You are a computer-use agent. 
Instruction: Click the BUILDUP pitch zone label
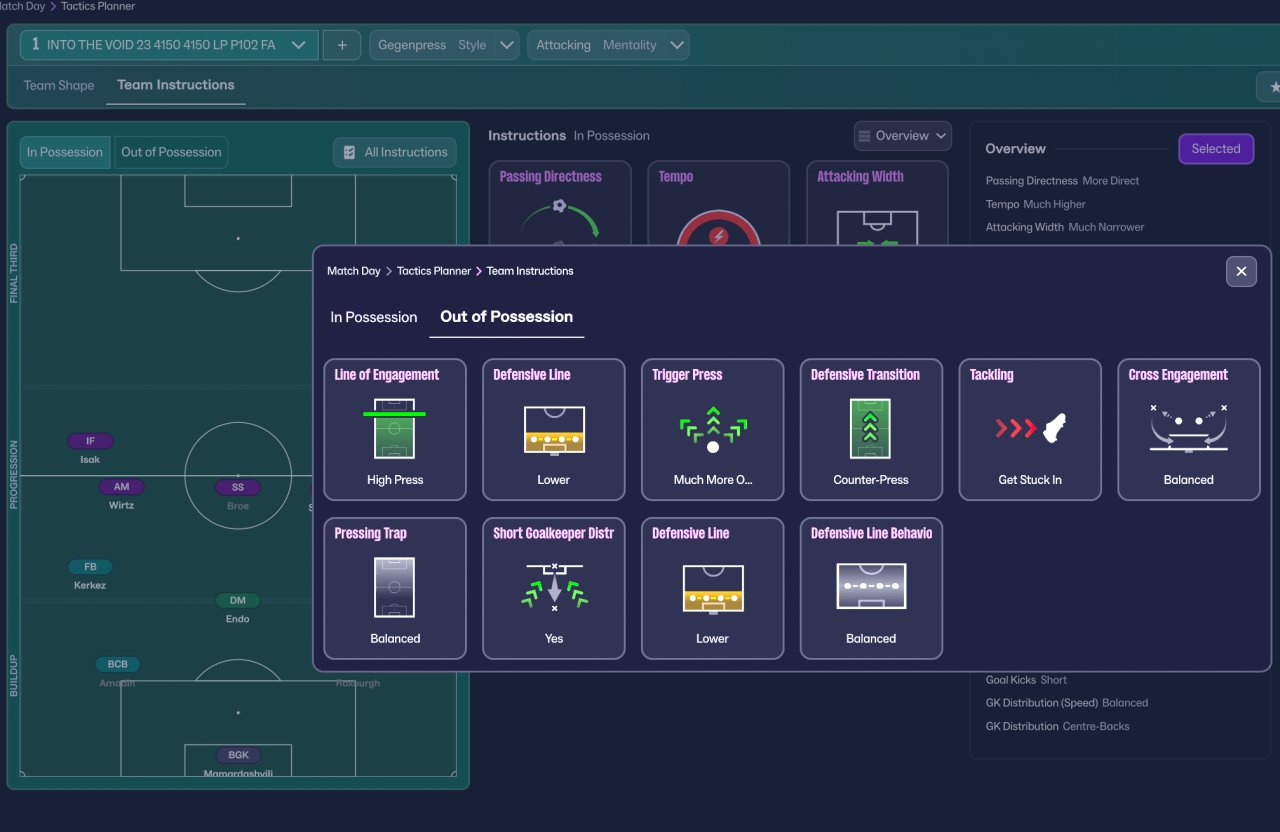14,676
